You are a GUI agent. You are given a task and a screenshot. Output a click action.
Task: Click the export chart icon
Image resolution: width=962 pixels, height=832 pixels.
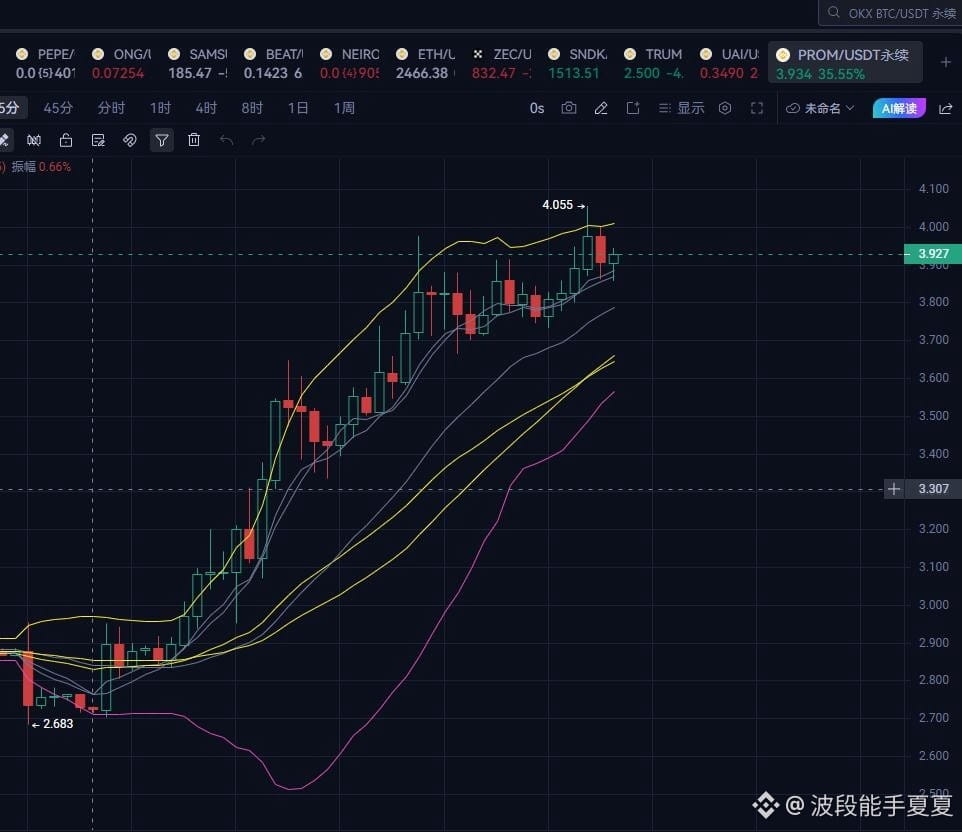(633, 109)
